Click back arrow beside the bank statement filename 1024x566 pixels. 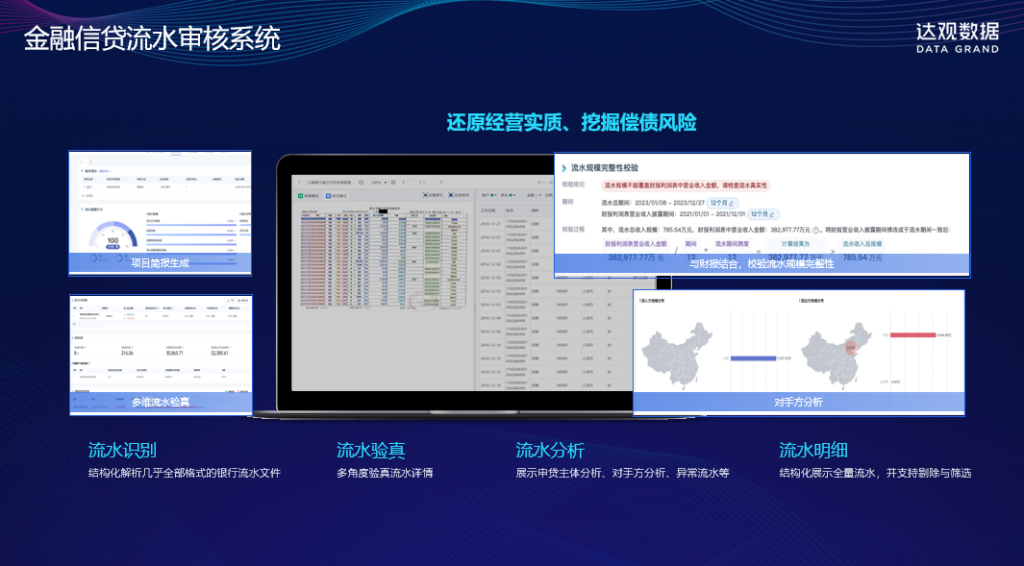pyautogui.click(x=300, y=183)
